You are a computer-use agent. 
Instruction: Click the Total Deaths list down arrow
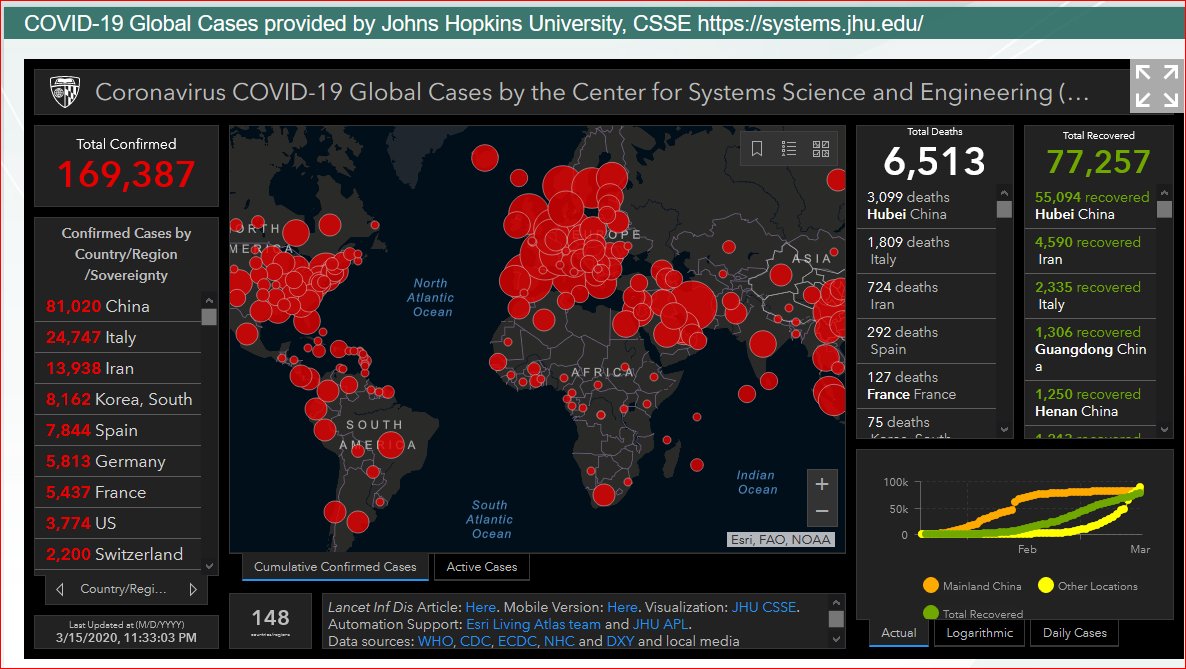tap(1004, 430)
